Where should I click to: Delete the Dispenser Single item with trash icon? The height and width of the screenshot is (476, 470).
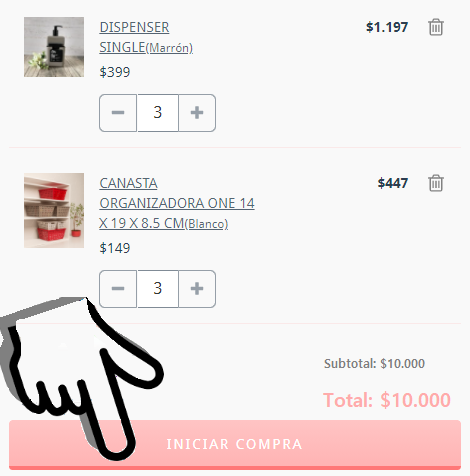(x=436, y=27)
